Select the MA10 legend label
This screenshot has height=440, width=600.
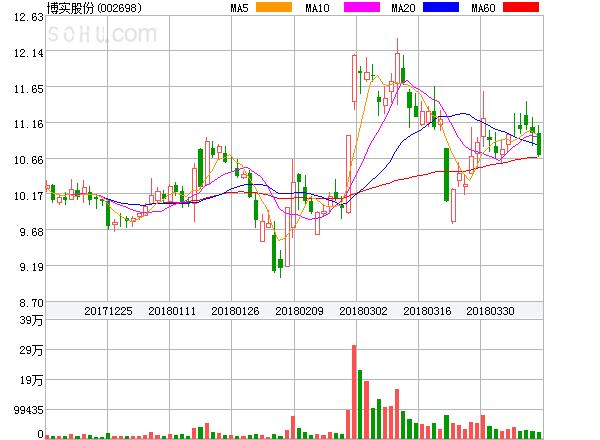coord(317,8)
